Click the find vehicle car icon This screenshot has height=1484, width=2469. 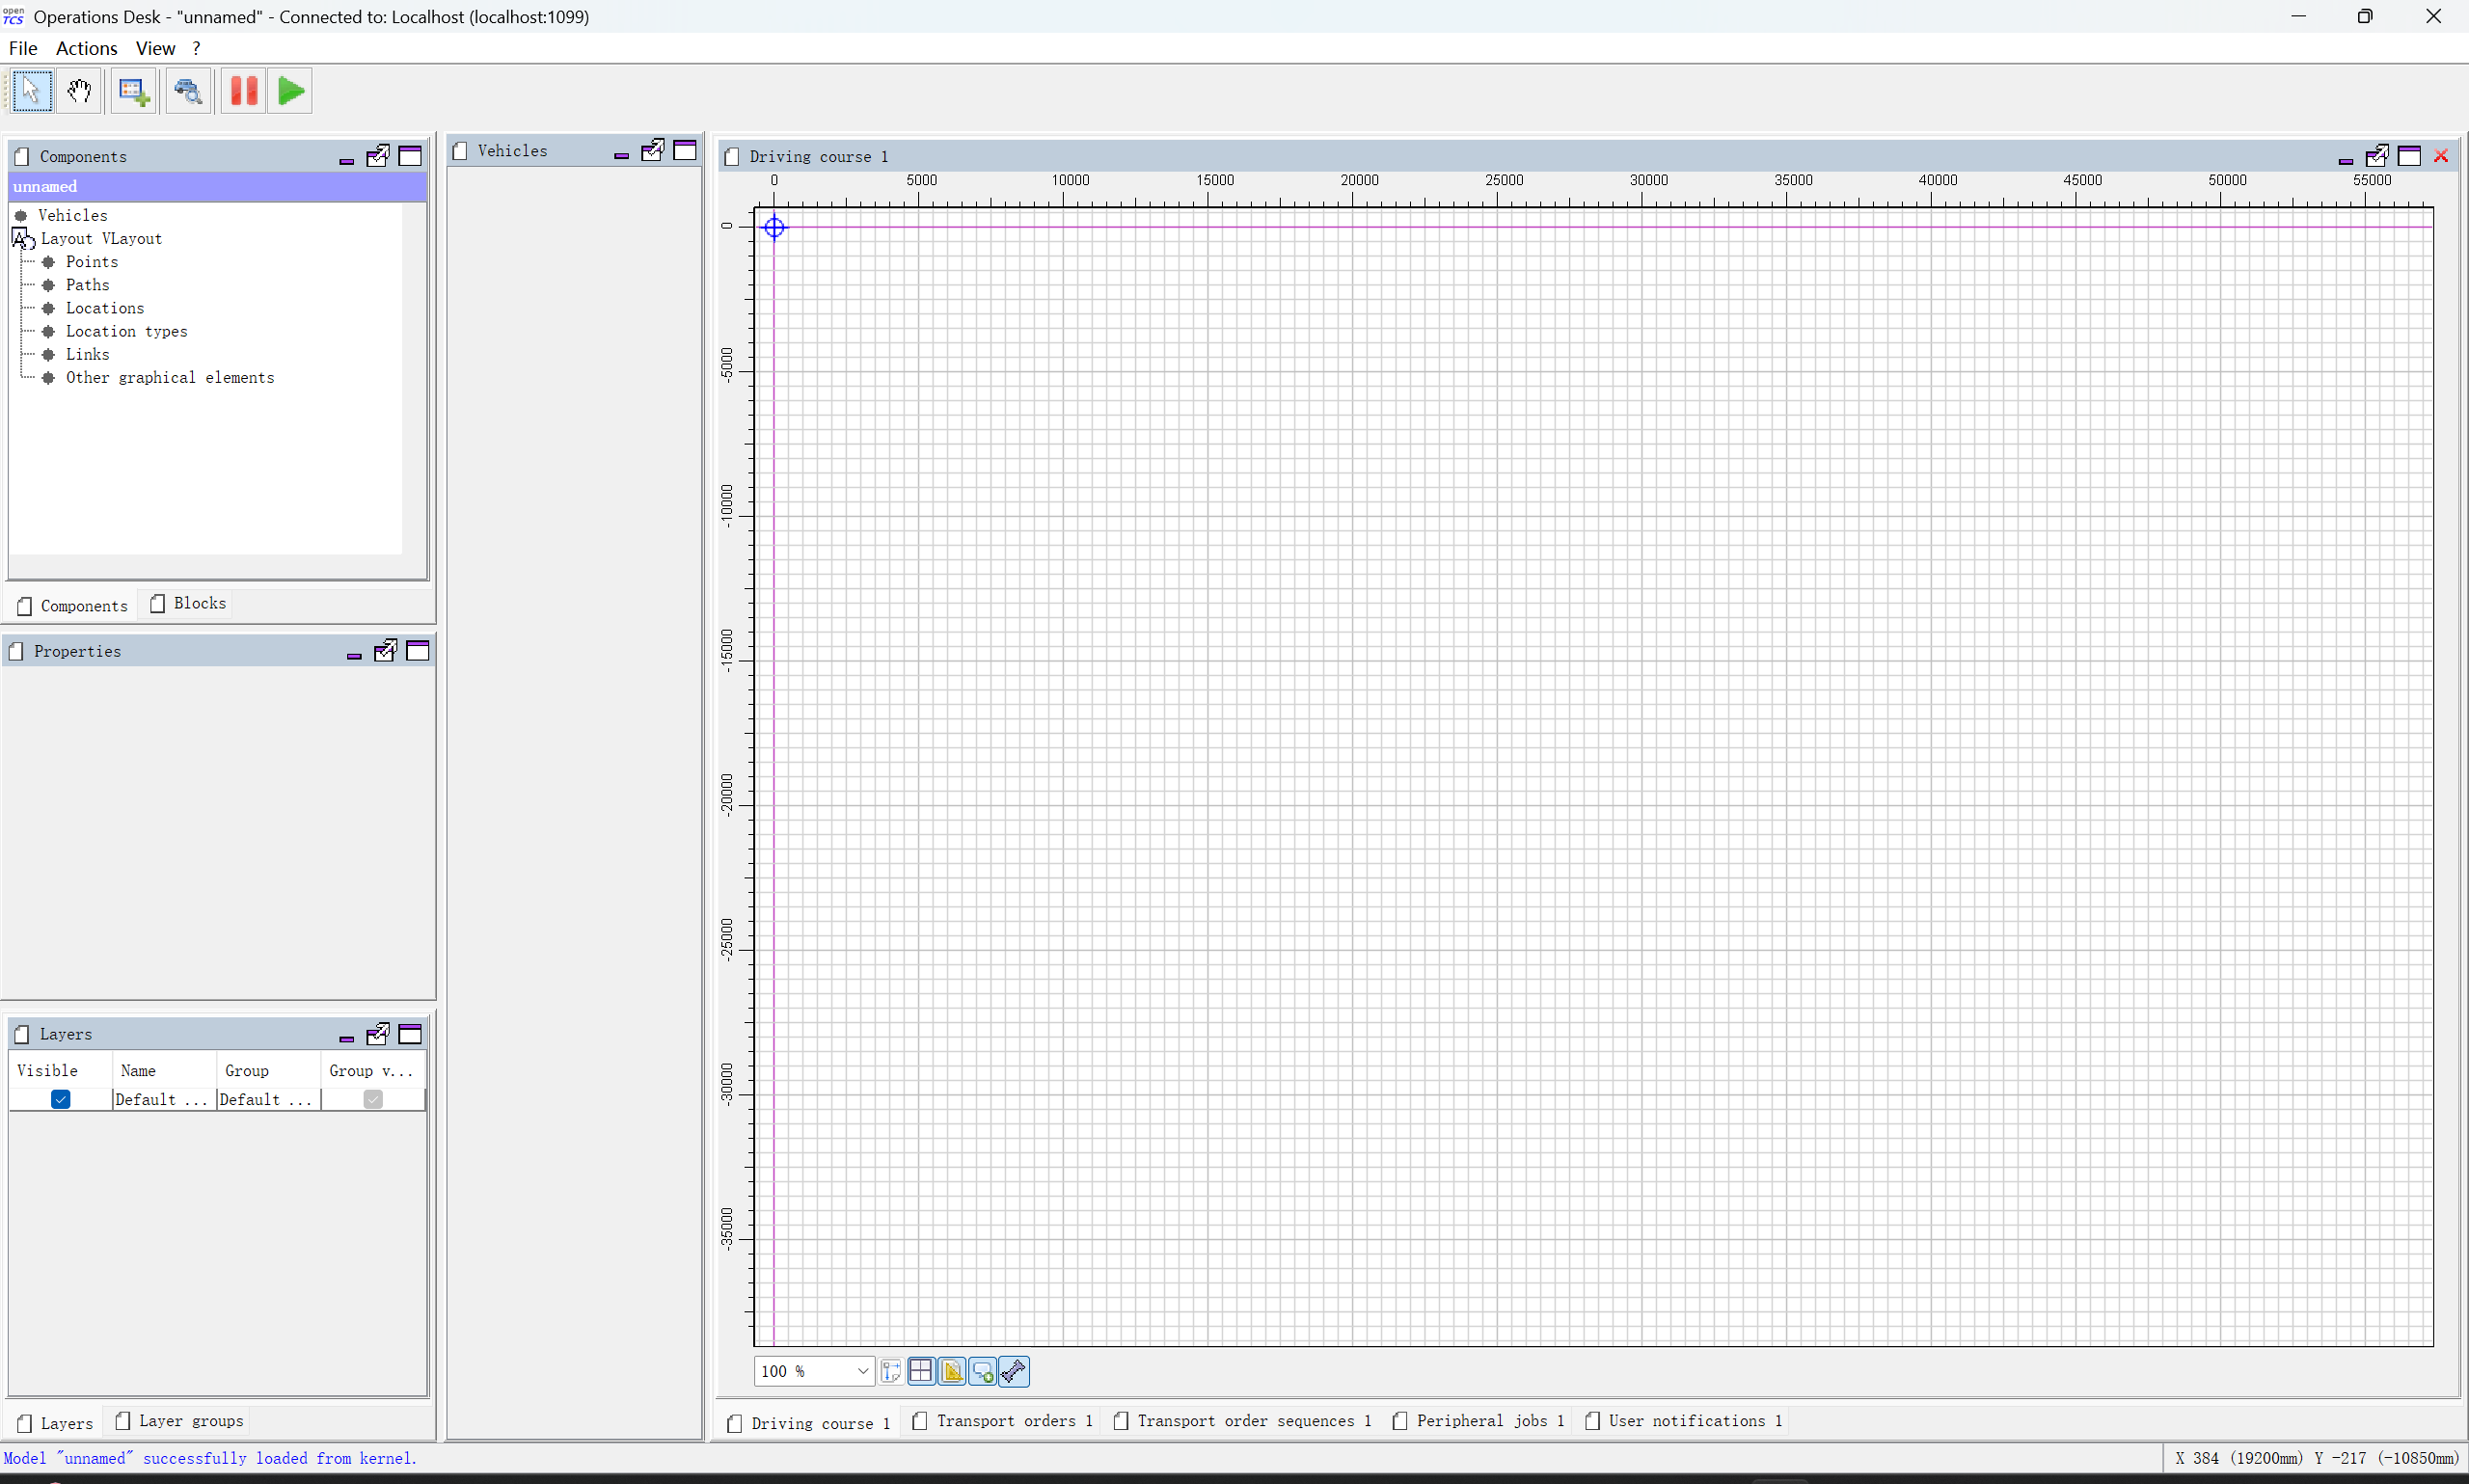click(188, 91)
